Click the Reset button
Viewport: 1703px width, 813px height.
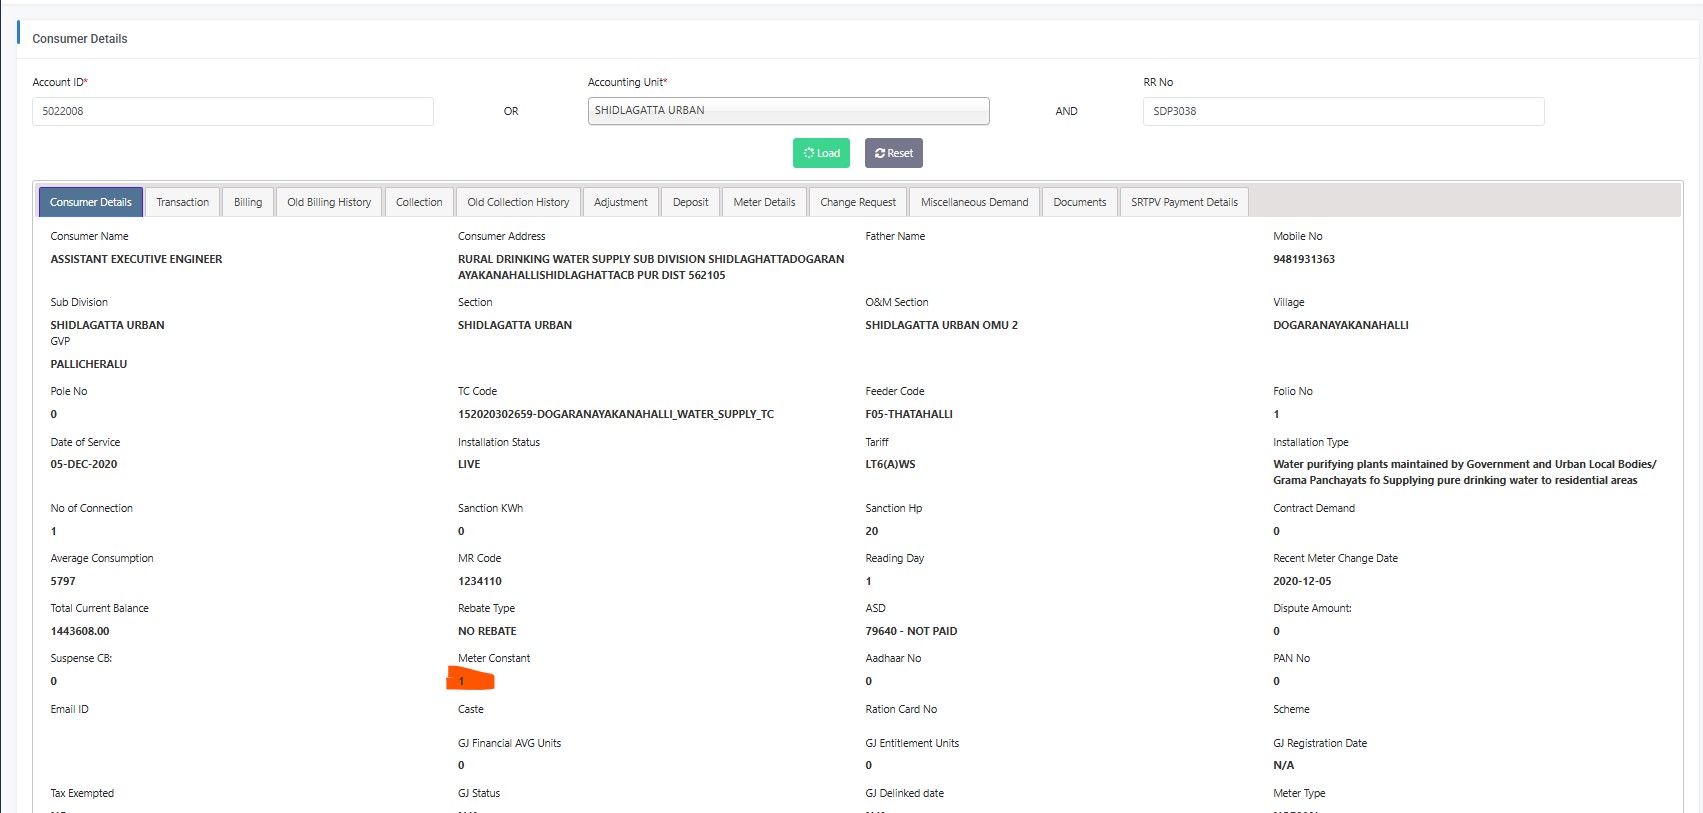tap(893, 153)
